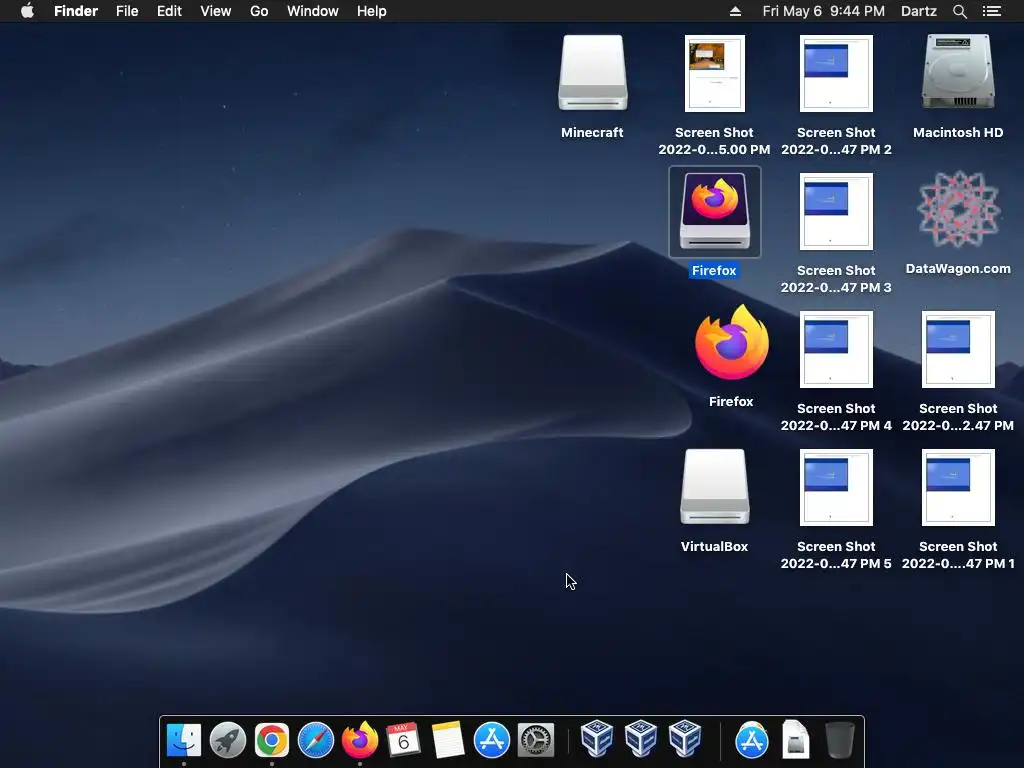Open the Notification Center list icon
This screenshot has height=768, width=1024.
(x=991, y=11)
